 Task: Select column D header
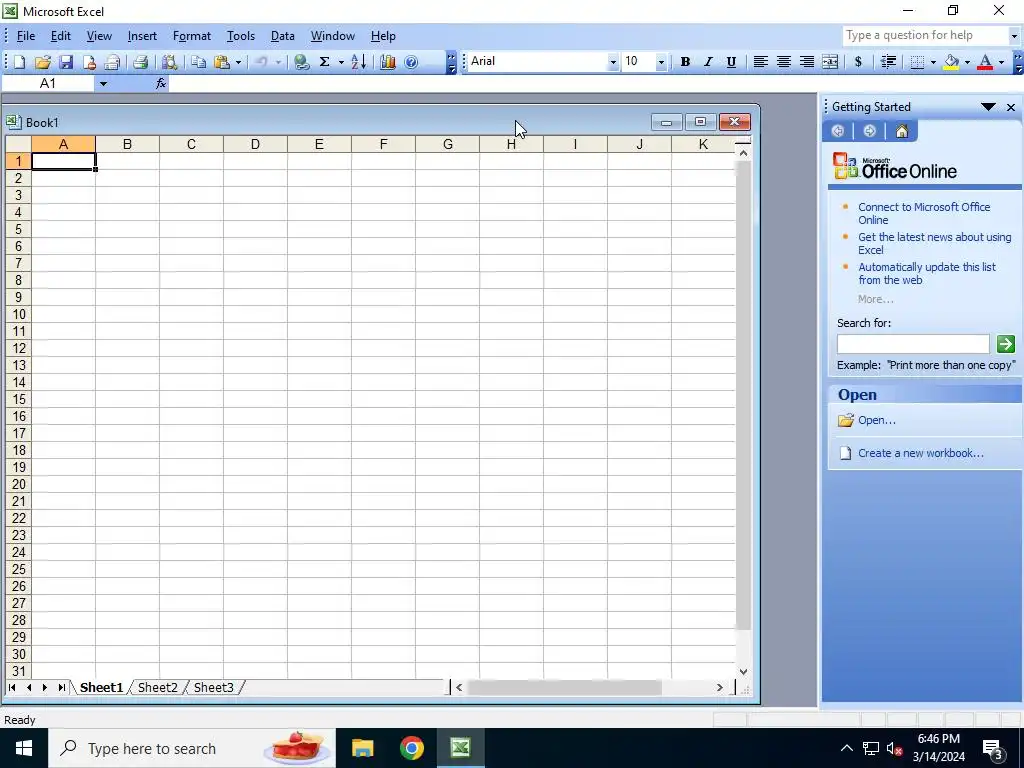point(255,144)
